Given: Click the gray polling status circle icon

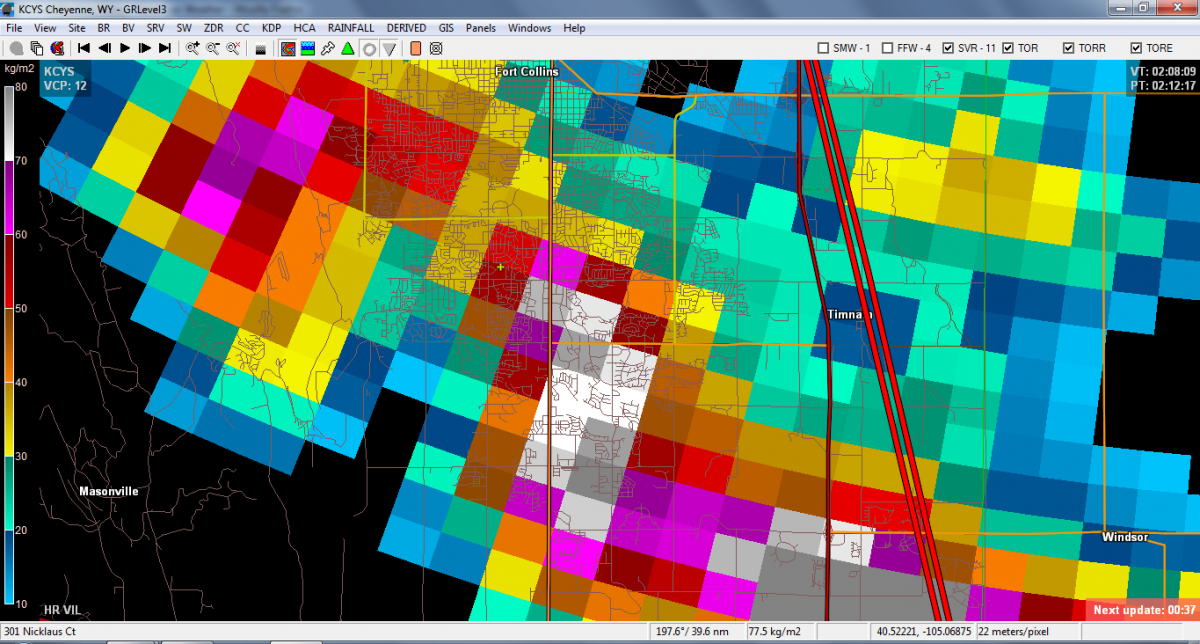Looking at the screenshot, I should (17, 48).
